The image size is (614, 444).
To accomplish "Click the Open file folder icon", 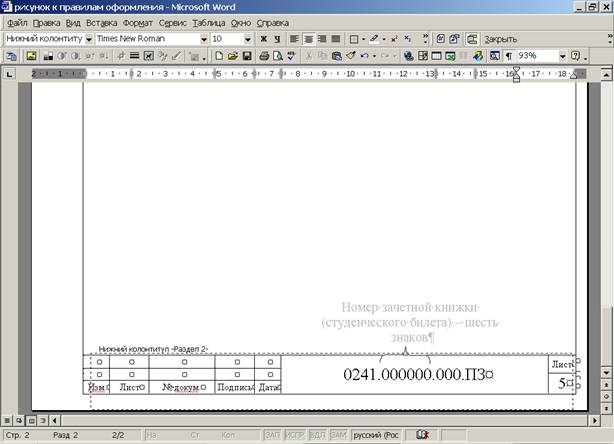I will 233,56.
